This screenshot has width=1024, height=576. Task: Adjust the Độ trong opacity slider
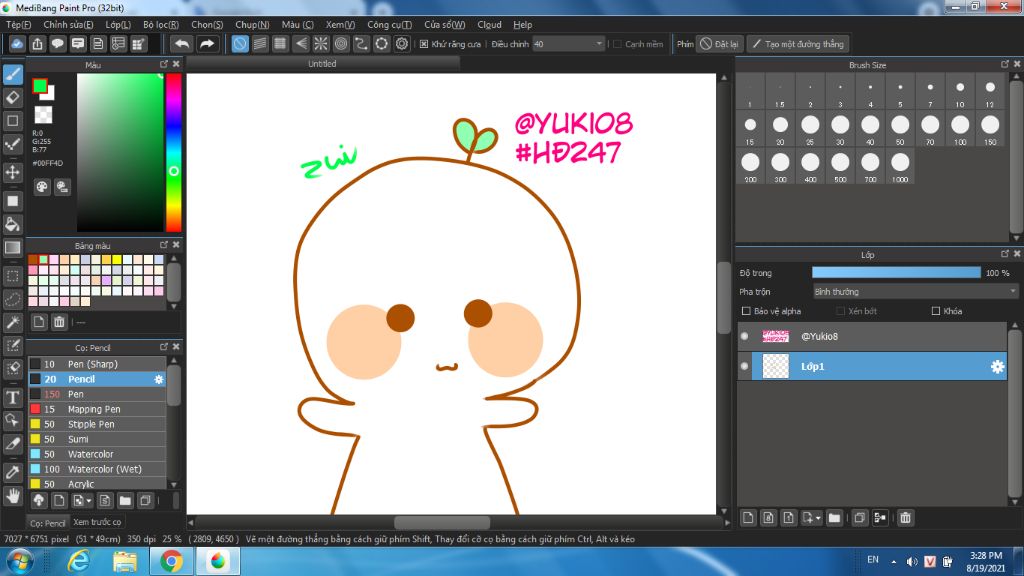point(896,272)
